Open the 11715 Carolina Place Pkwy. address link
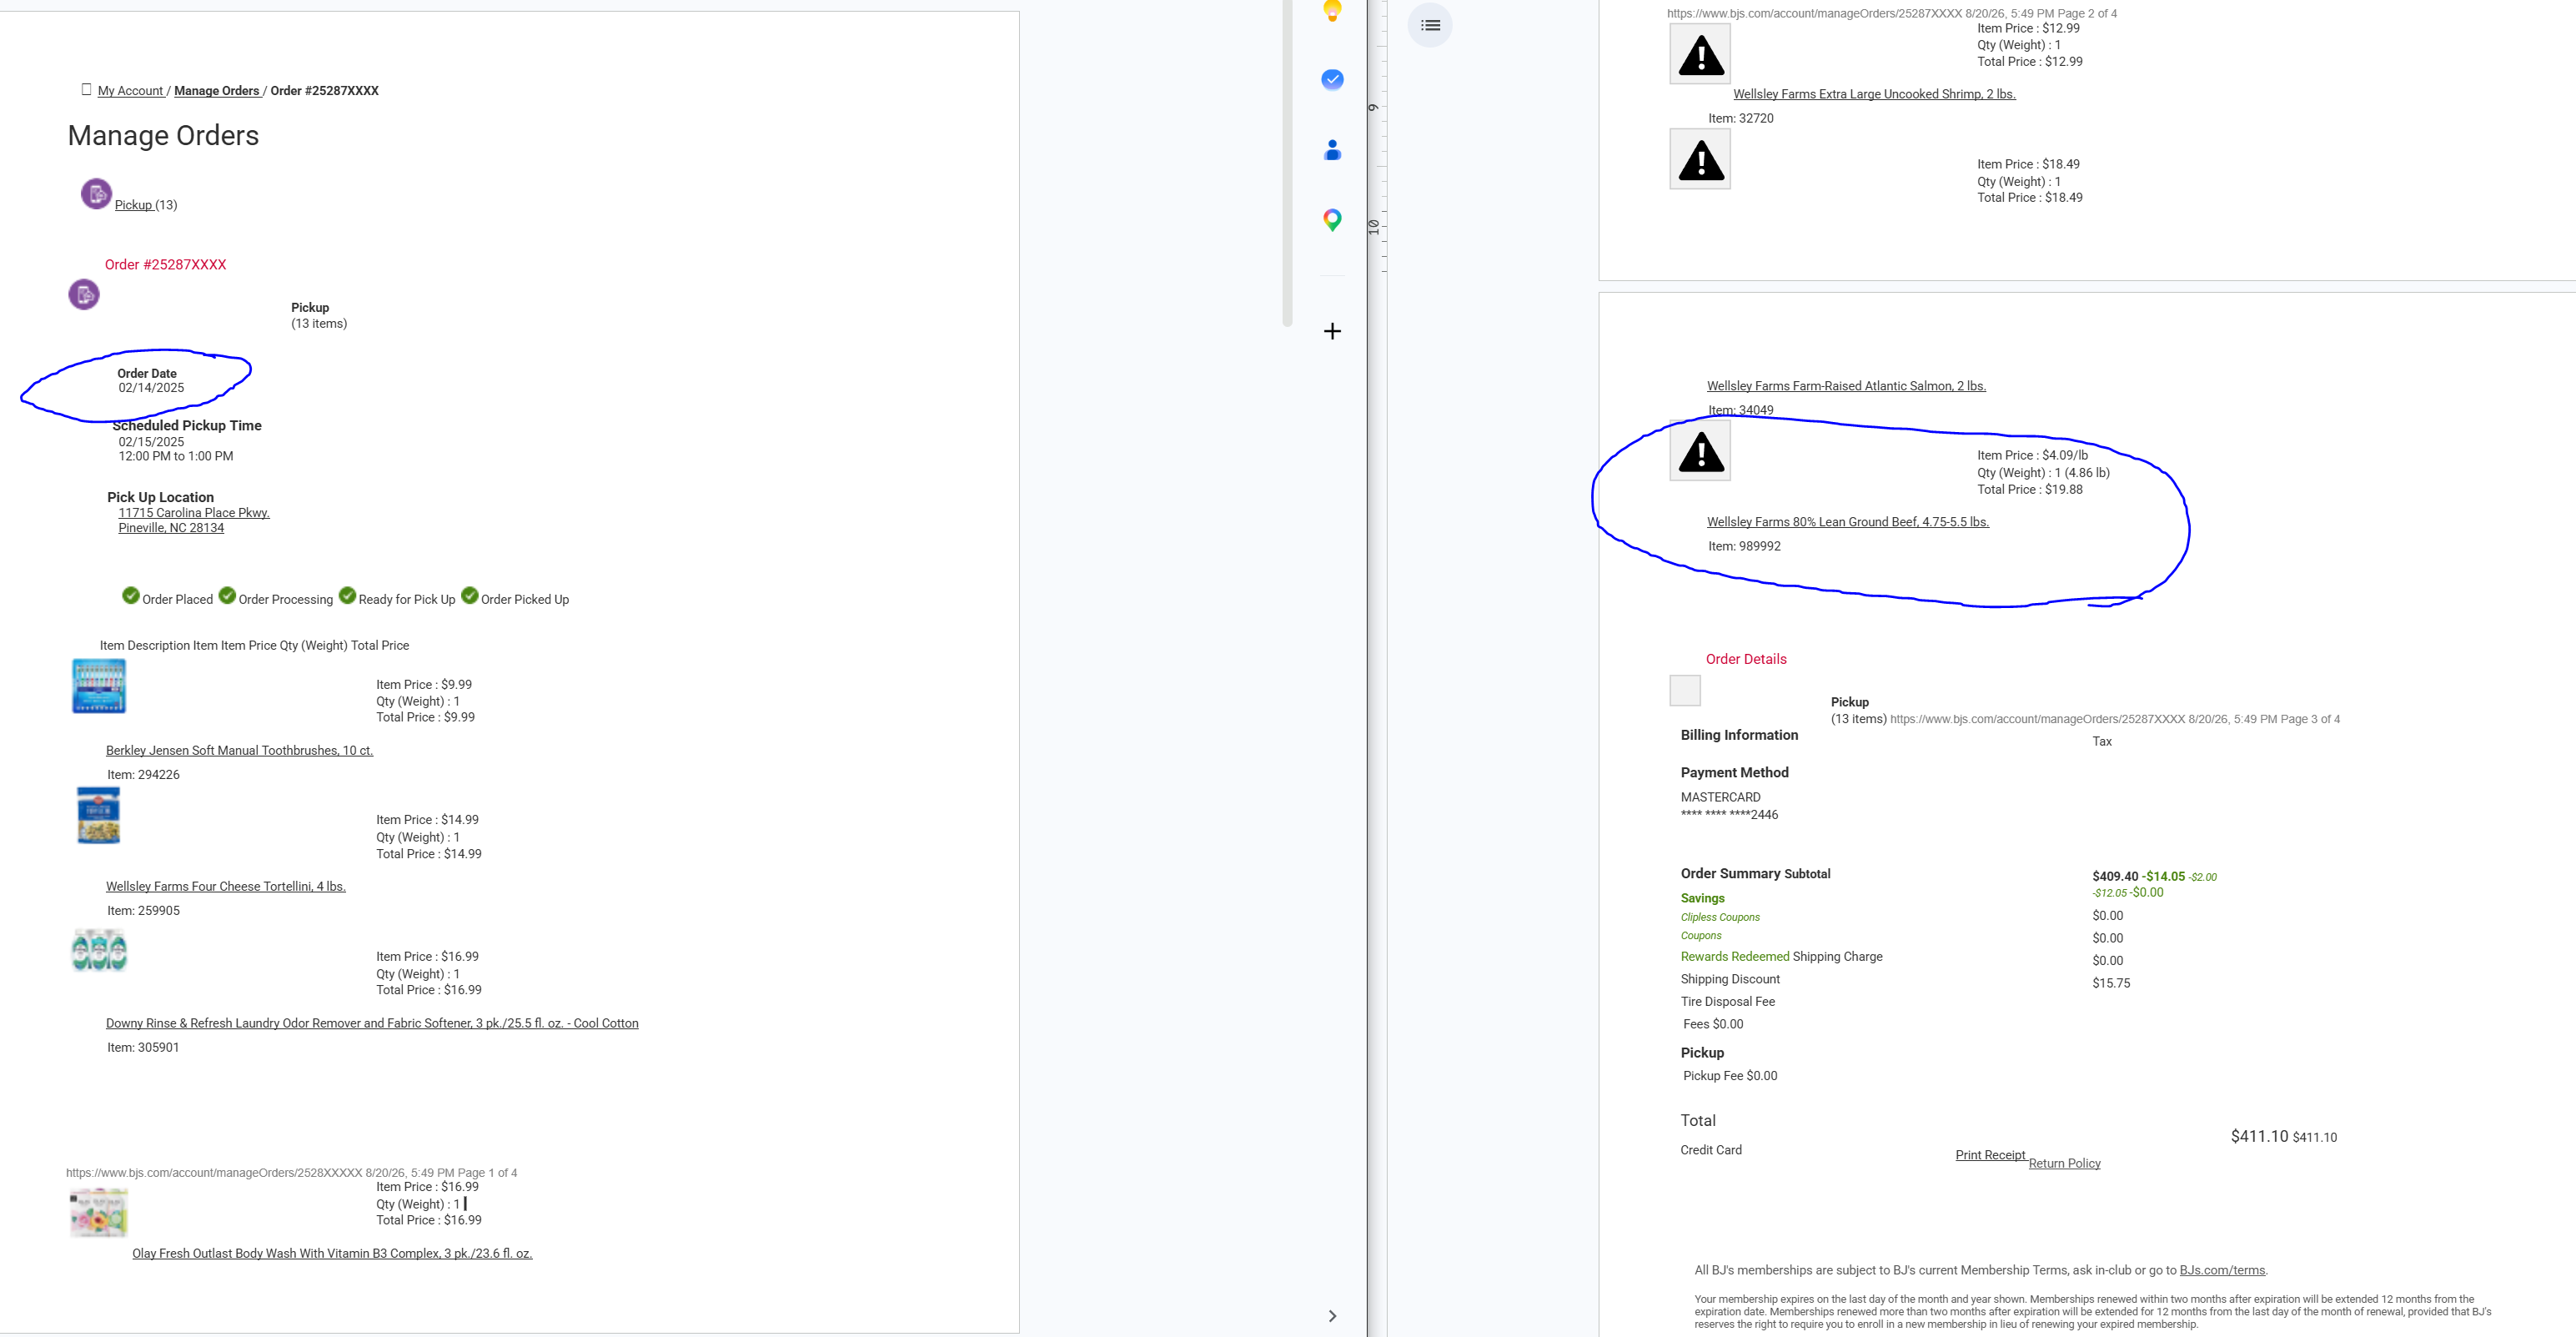 click(194, 513)
